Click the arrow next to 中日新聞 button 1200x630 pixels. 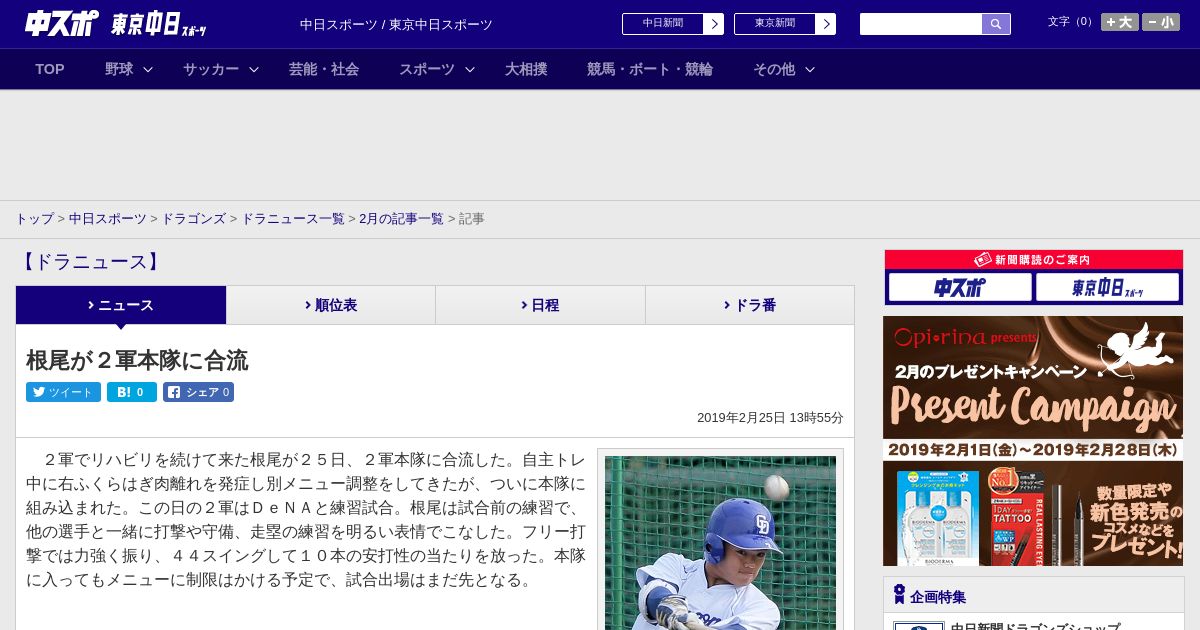(x=713, y=24)
